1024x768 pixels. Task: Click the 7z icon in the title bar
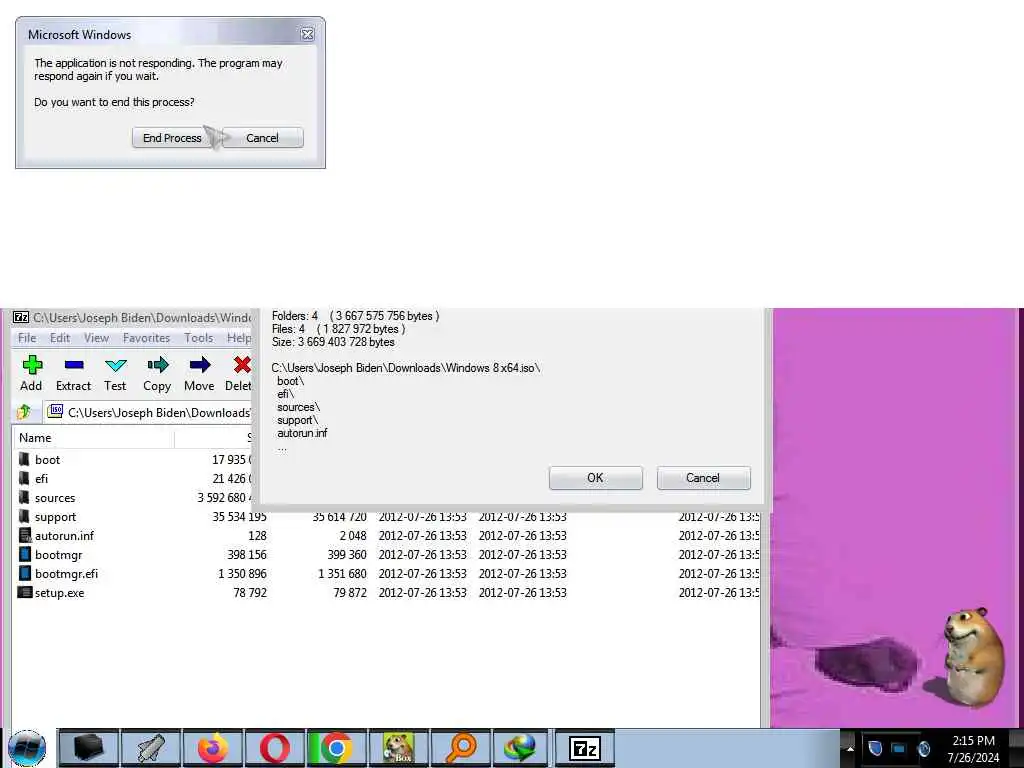(21, 317)
